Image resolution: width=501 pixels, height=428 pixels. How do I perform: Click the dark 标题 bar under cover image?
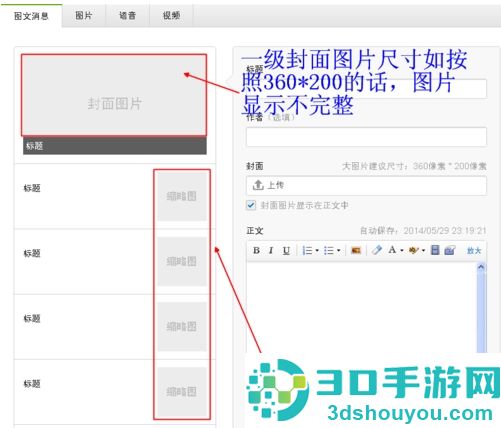115,146
